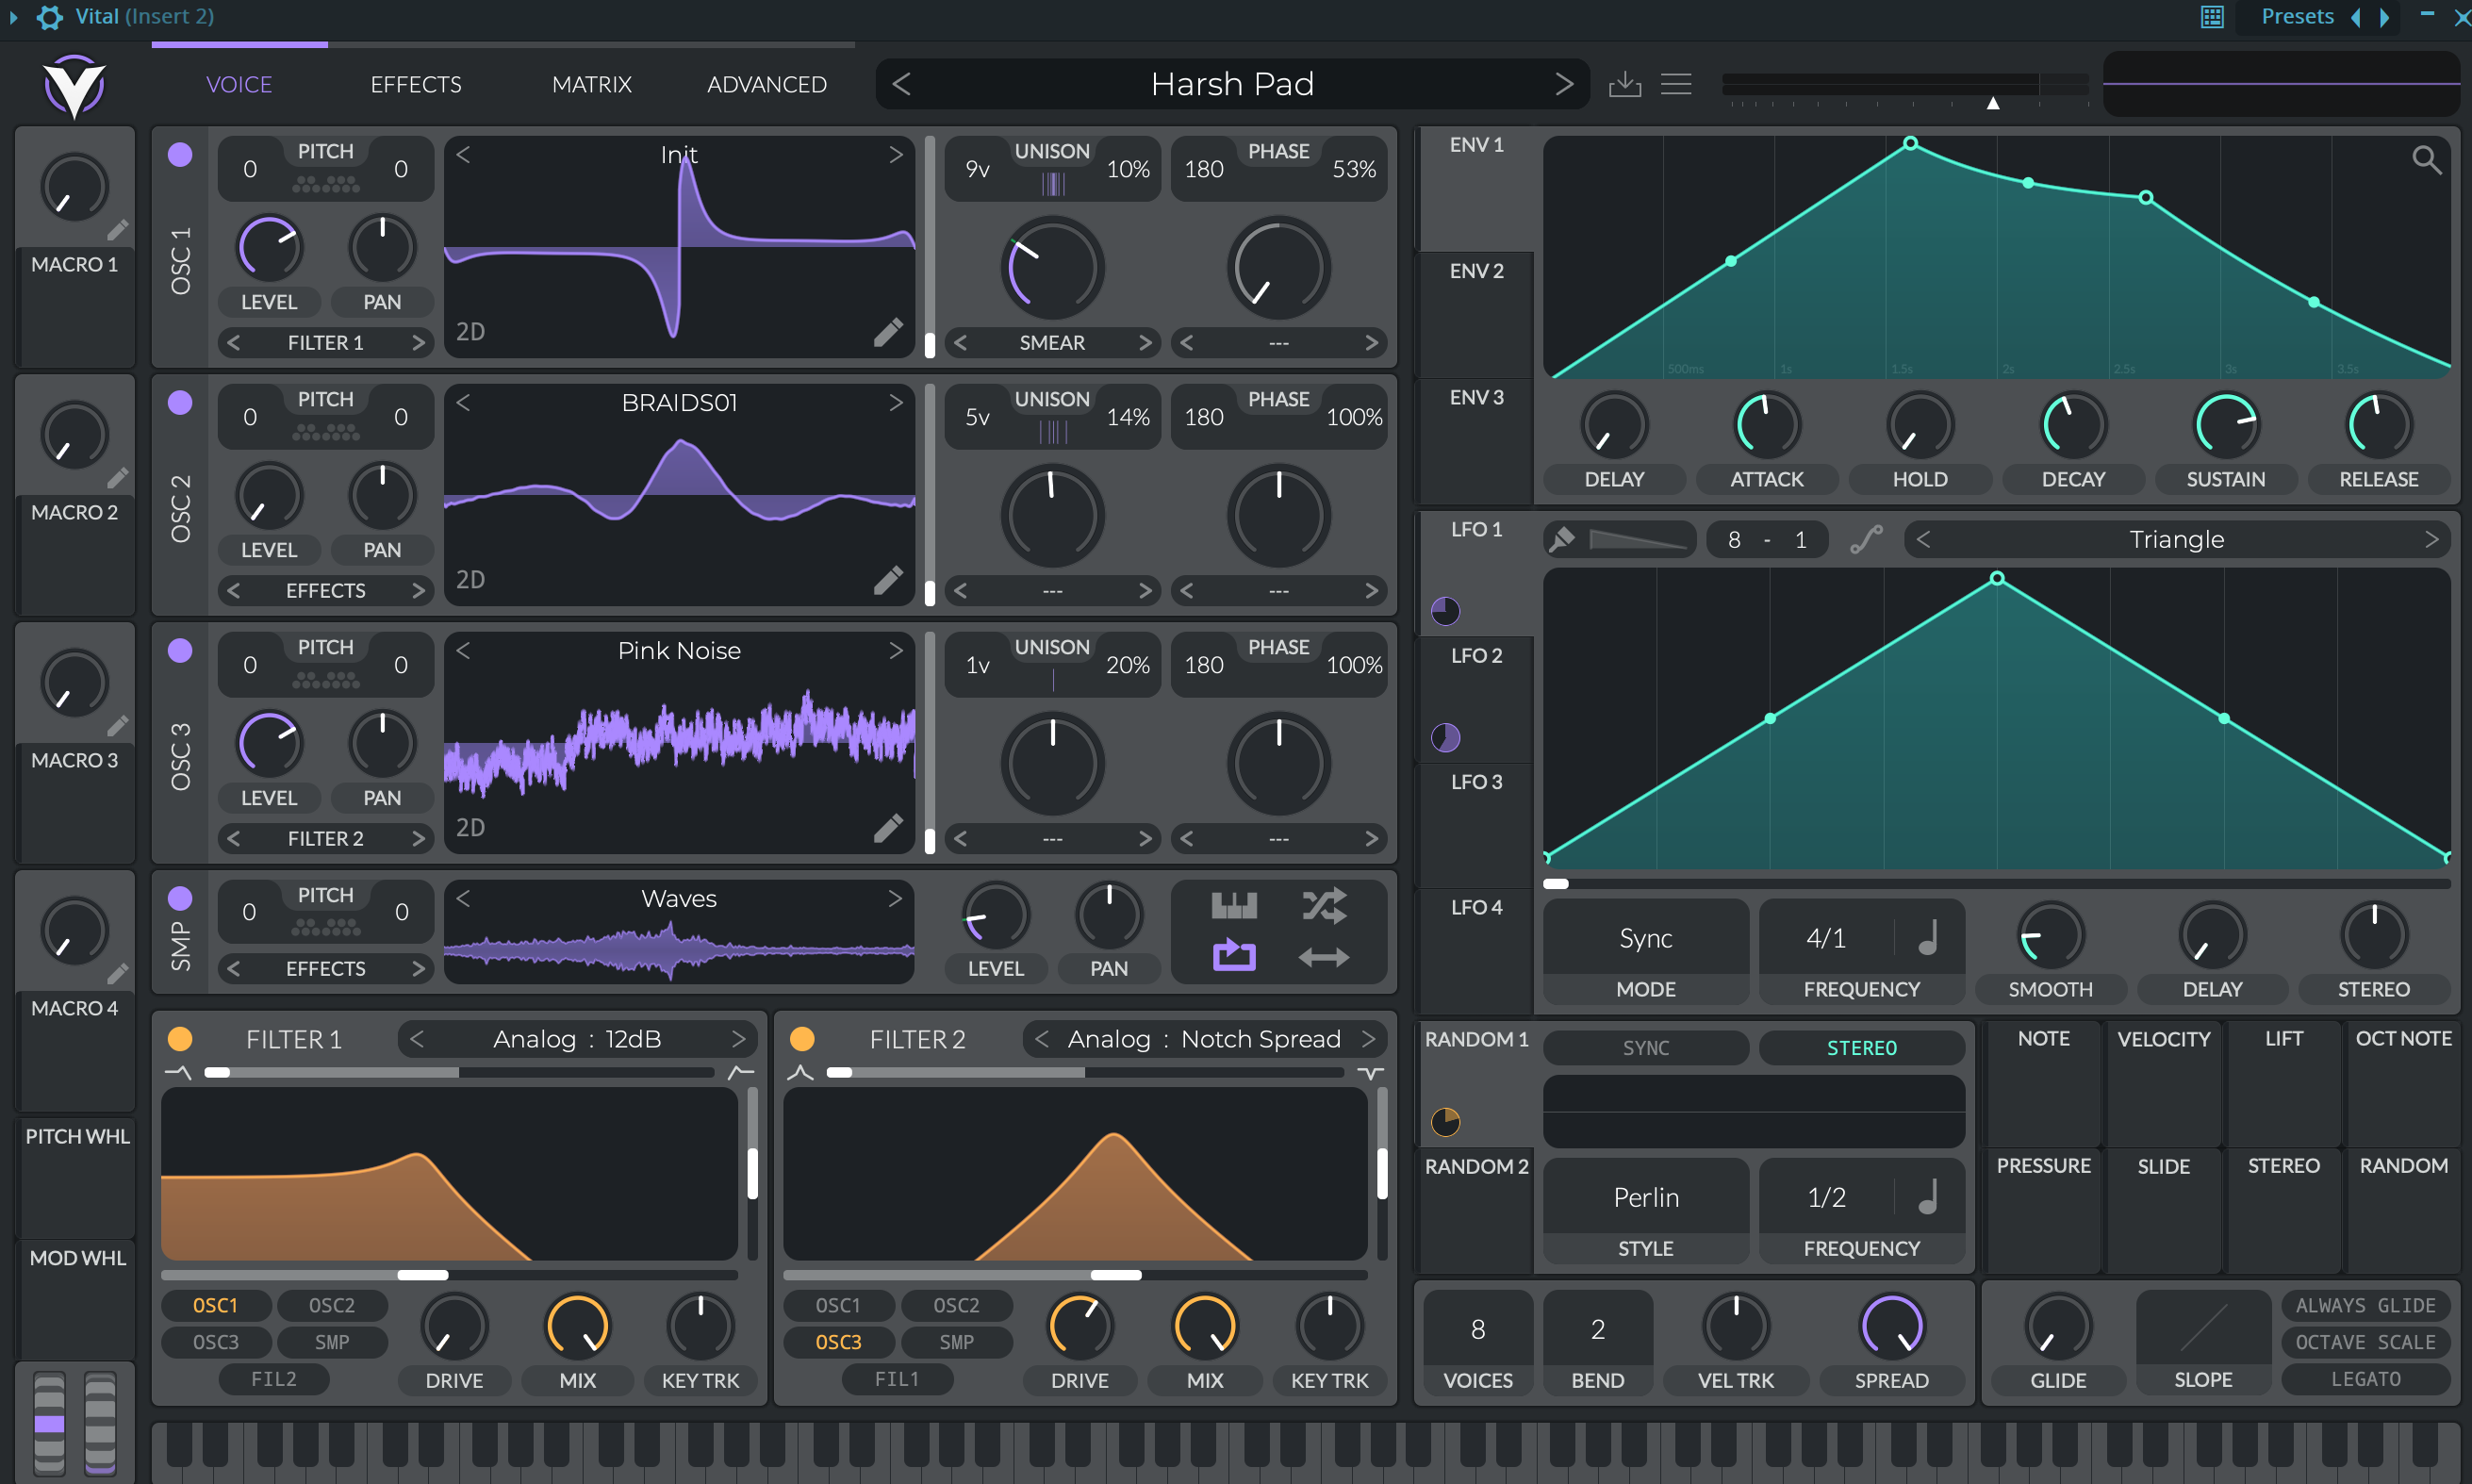
Task: Open the host preset grid icon
Action: click(x=2212, y=17)
